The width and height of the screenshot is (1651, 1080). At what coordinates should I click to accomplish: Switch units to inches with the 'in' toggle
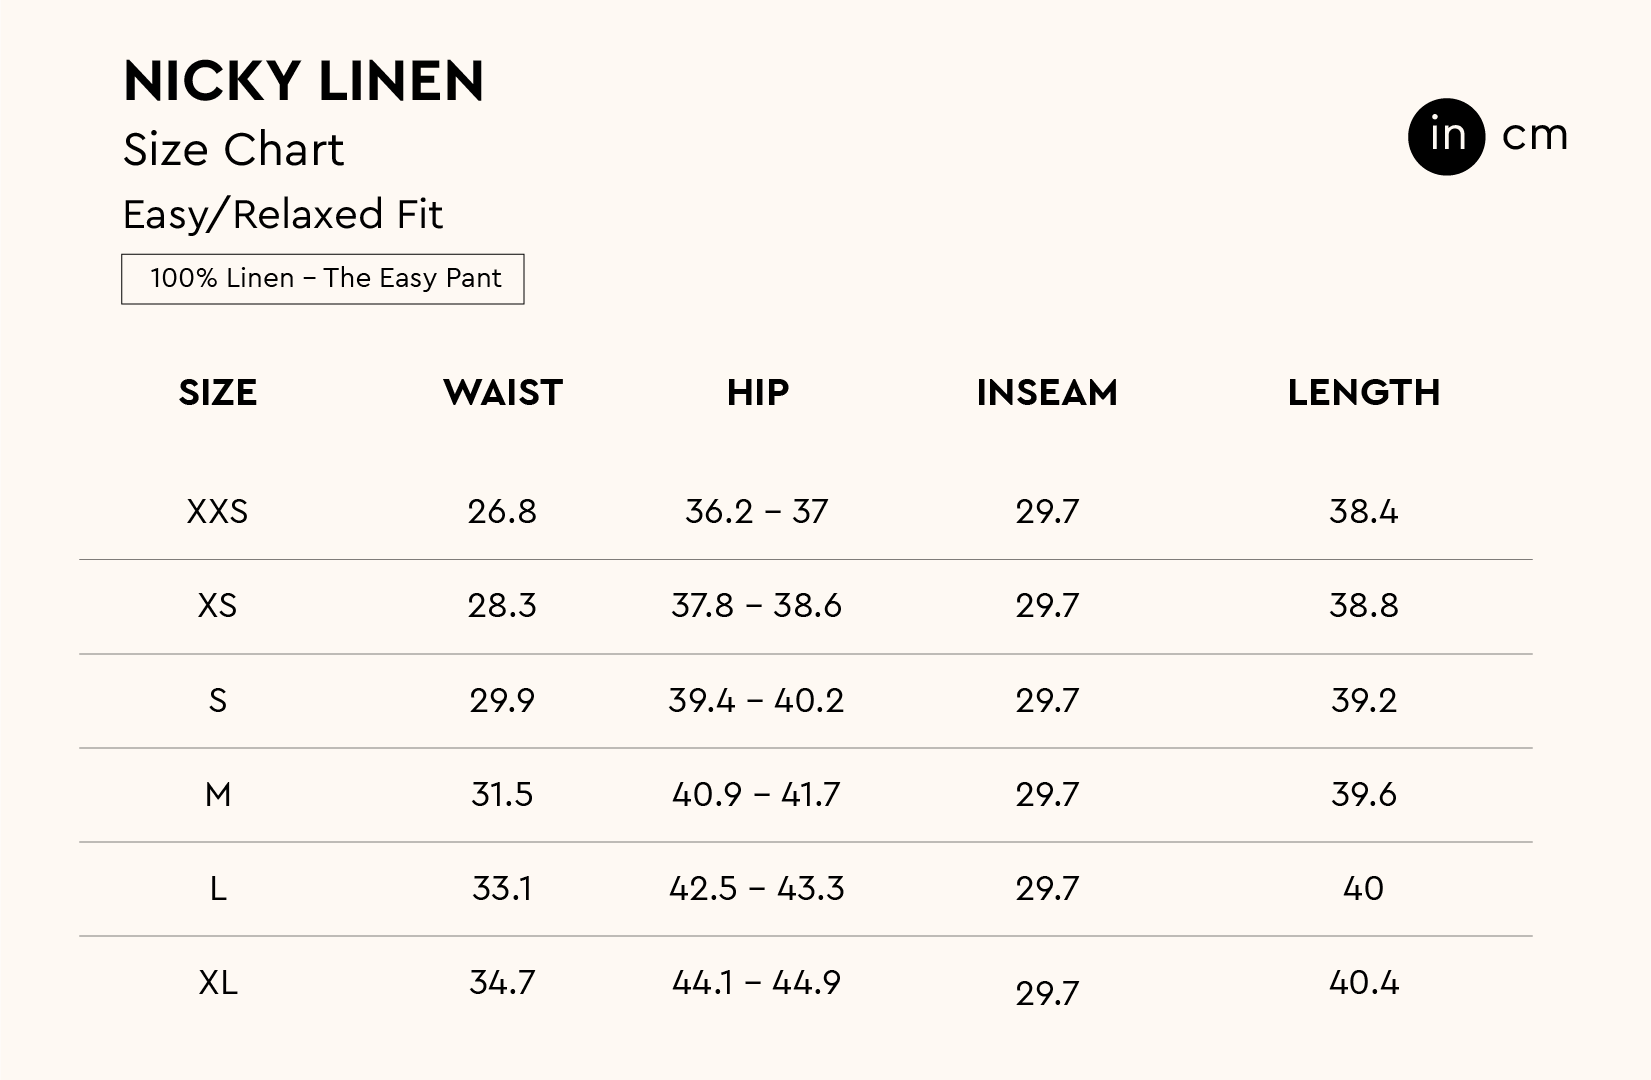pos(1446,136)
